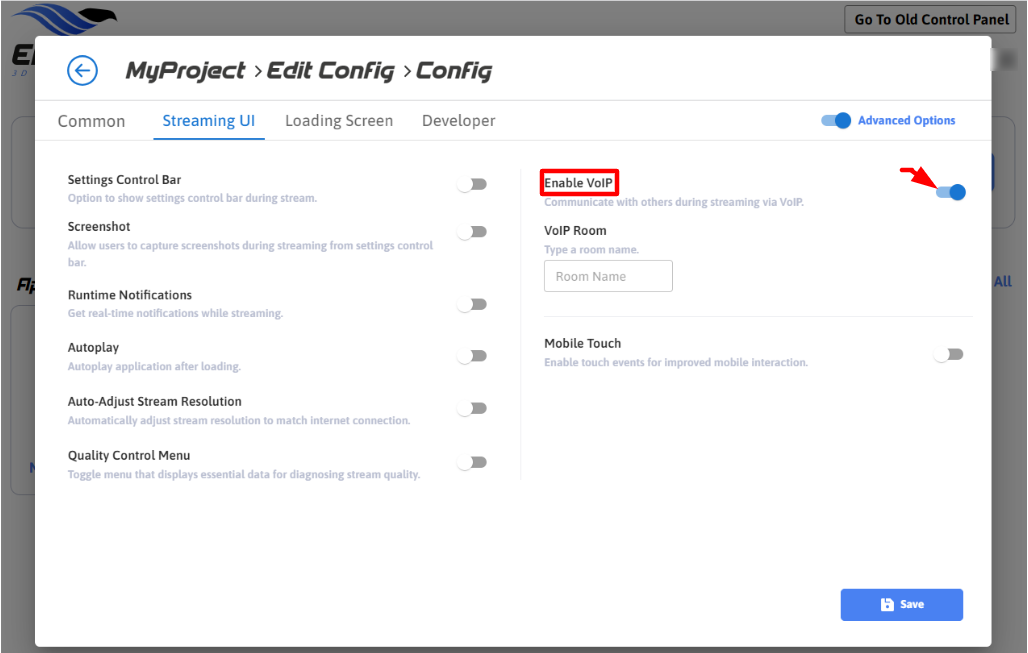
Task: Turn off the Advanced Options toggle
Action: [x=836, y=120]
